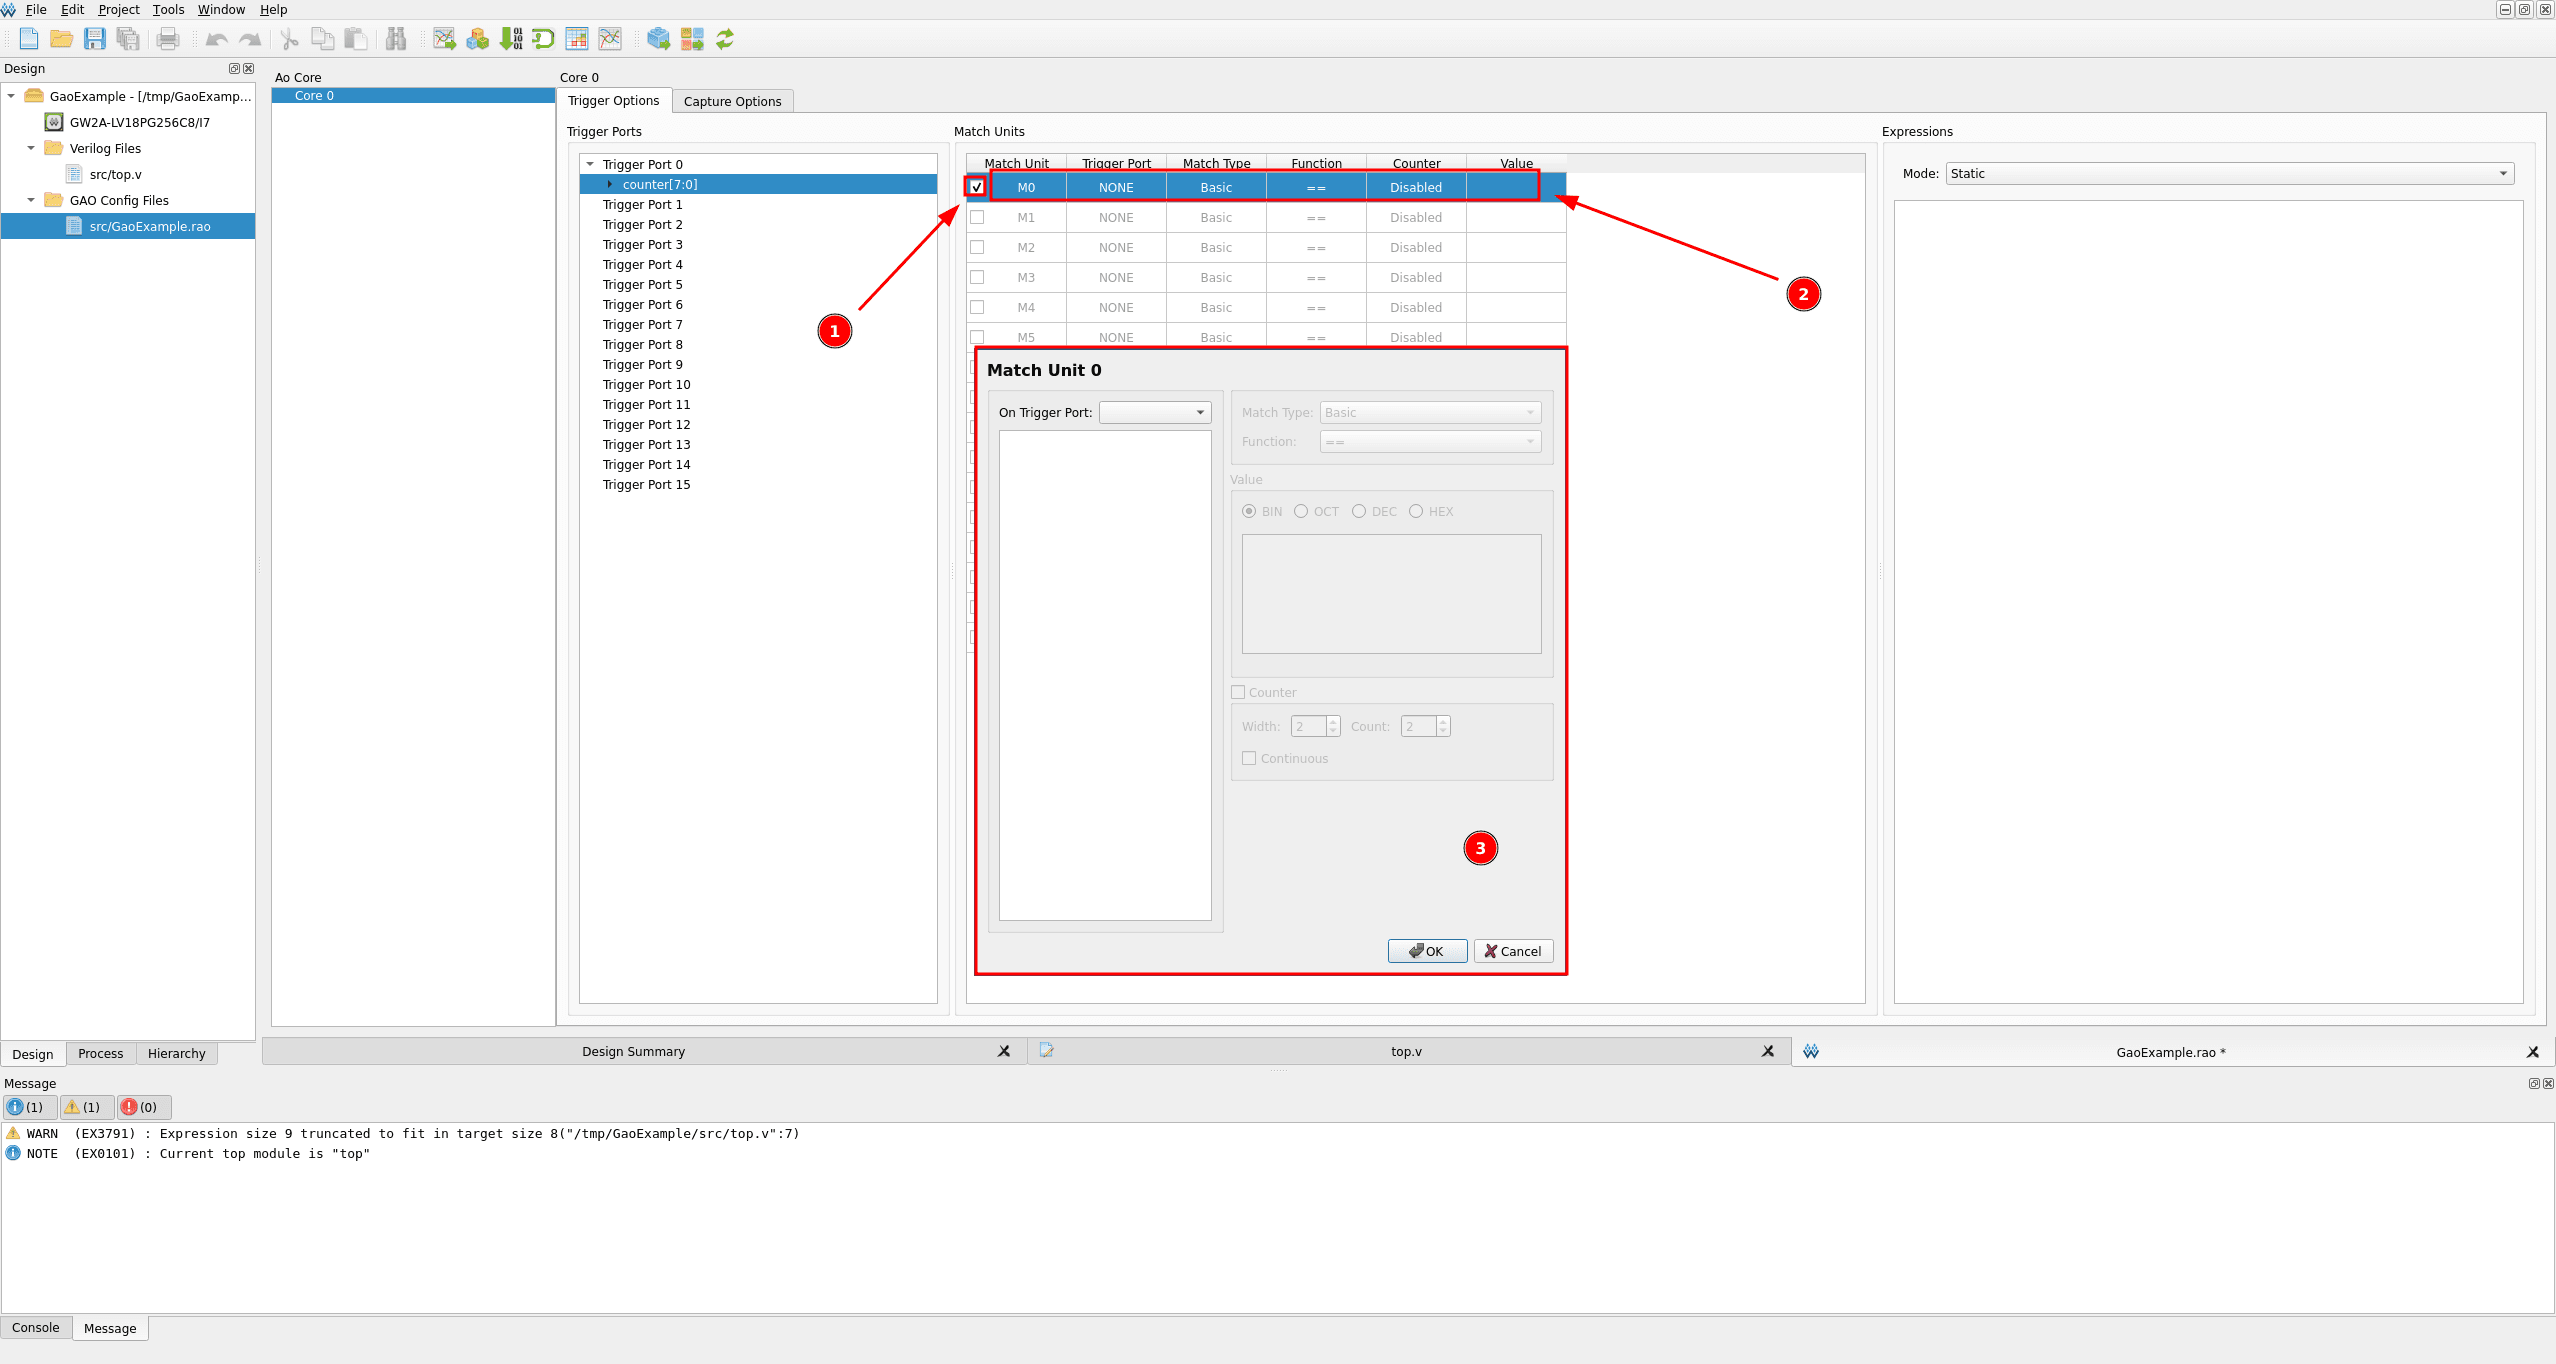
Task: Click the New File toolbar icon
Action: point(29,39)
